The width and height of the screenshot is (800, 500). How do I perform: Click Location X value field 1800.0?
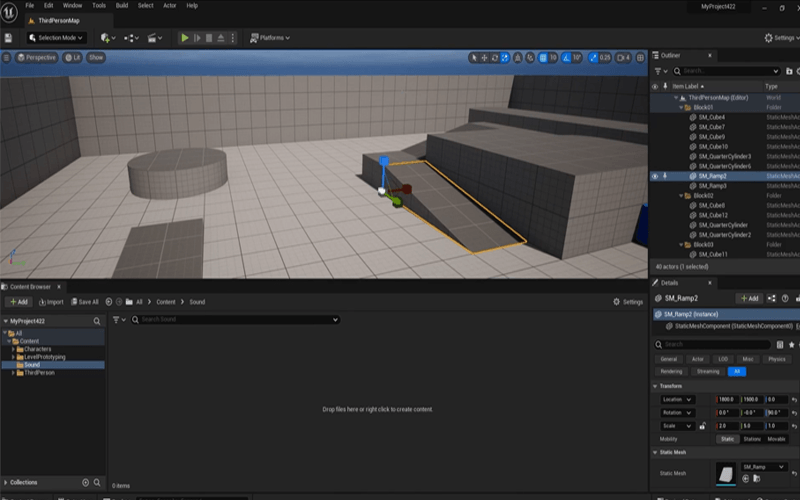click(727, 399)
